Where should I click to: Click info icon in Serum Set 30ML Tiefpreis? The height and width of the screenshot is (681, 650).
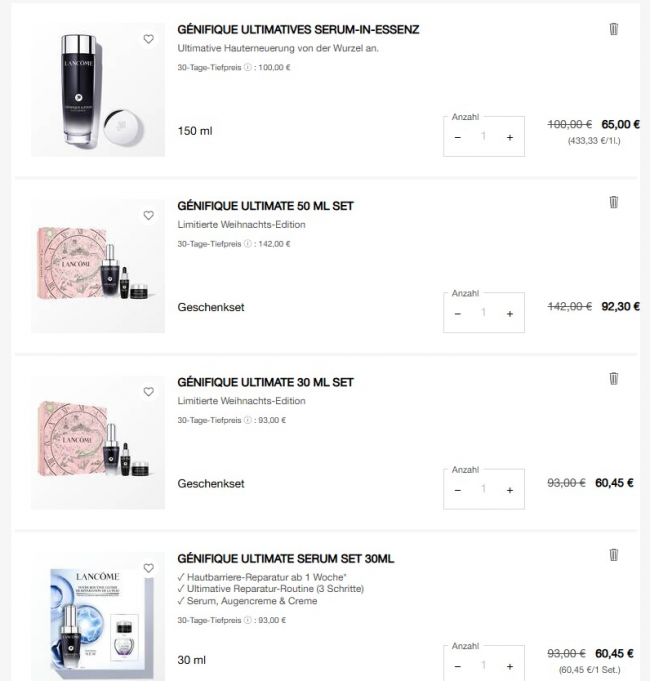pos(247,620)
